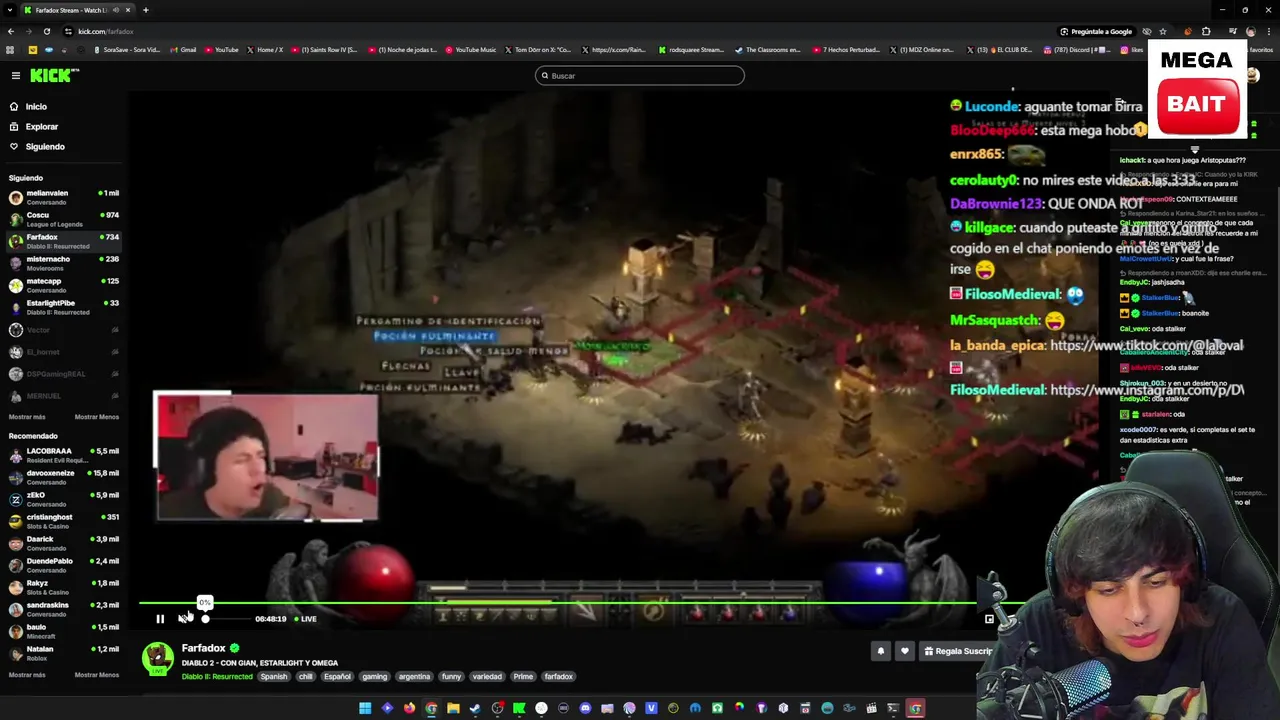Click the Buscar search field

[640, 75]
